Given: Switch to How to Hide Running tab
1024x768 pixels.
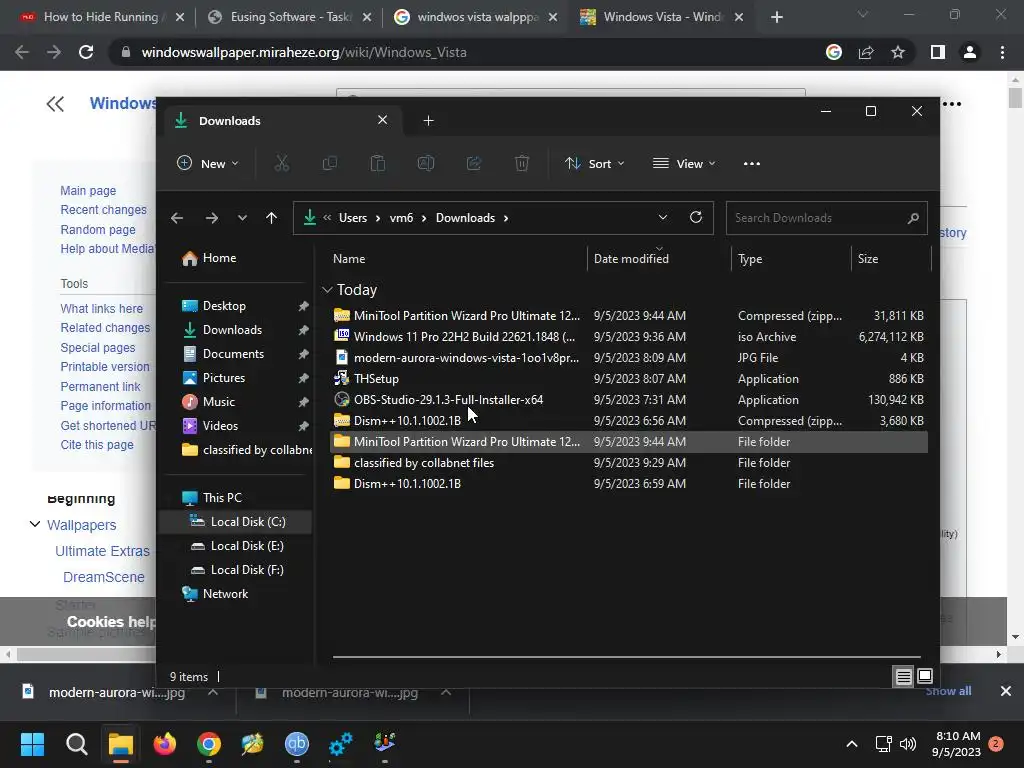Looking at the screenshot, I should tap(101, 17).
